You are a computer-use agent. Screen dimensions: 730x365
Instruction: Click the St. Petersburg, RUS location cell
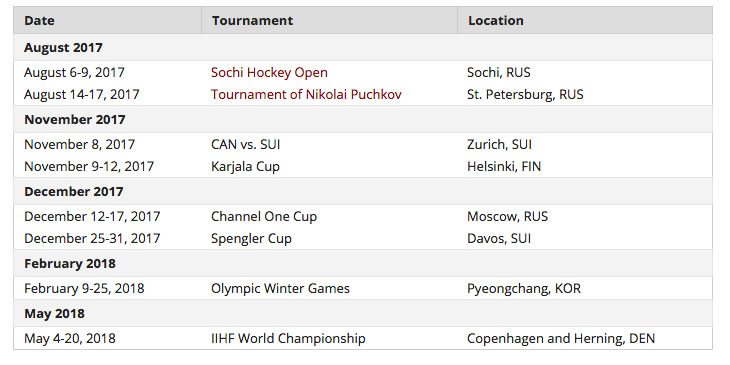pos(525,95)
